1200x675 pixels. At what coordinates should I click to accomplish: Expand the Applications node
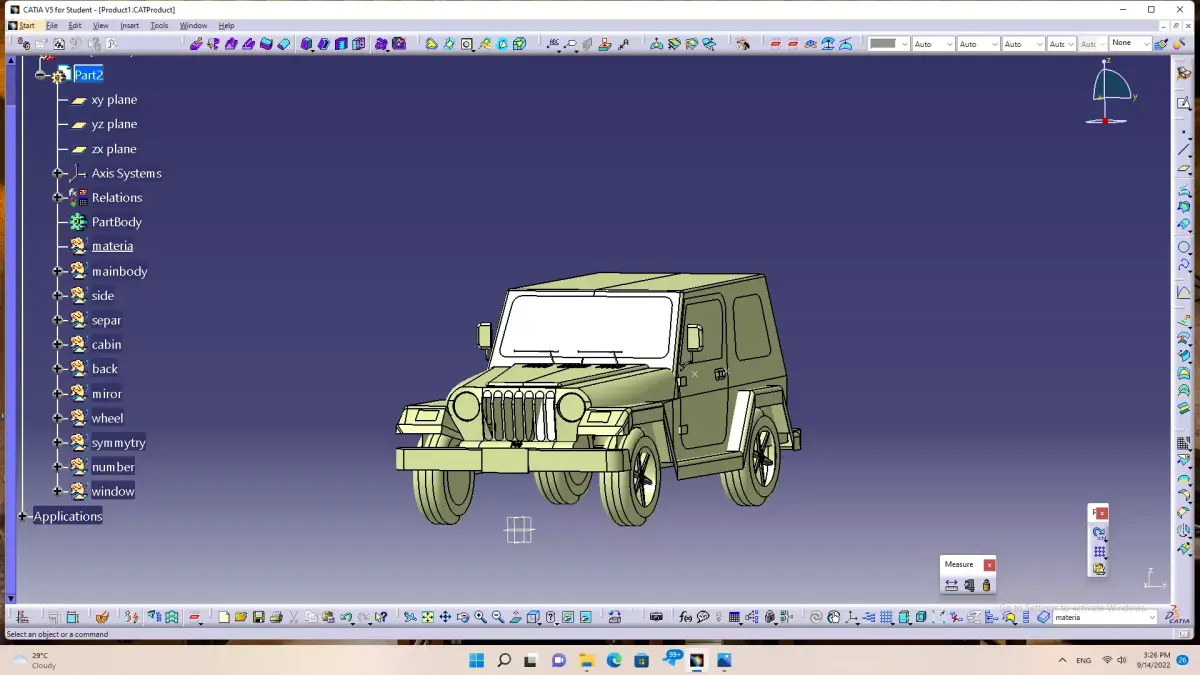(x=22, y=516)
